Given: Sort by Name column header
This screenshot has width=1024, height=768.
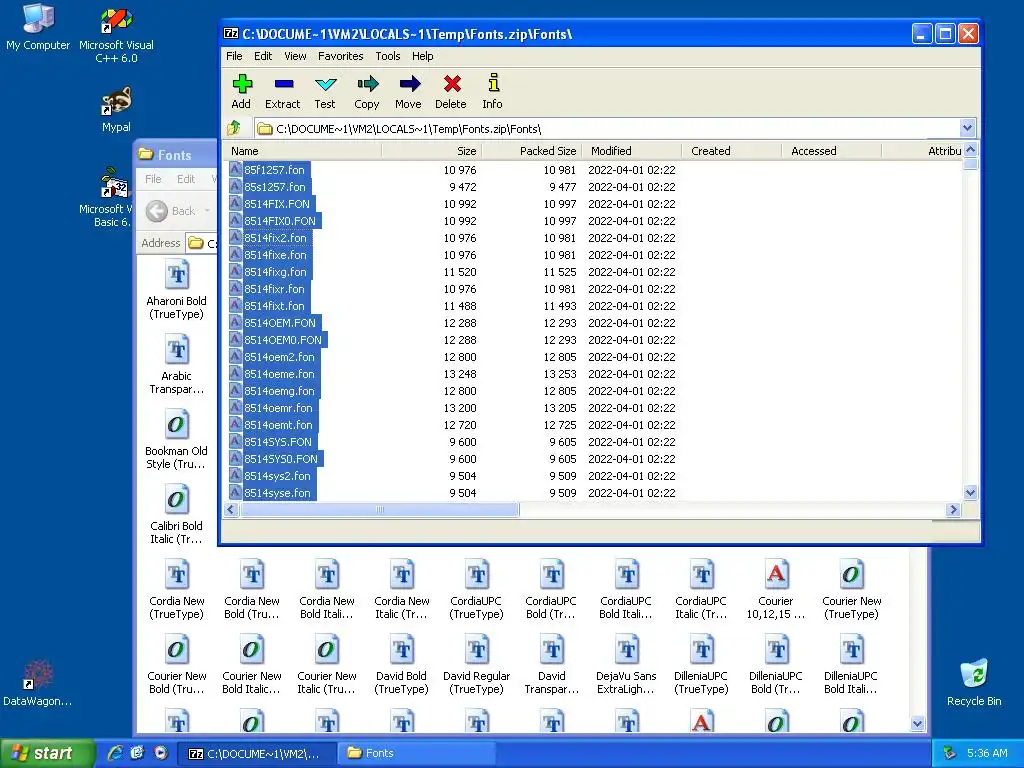Looking at the screenshot, I should click(x=302, y=151).
